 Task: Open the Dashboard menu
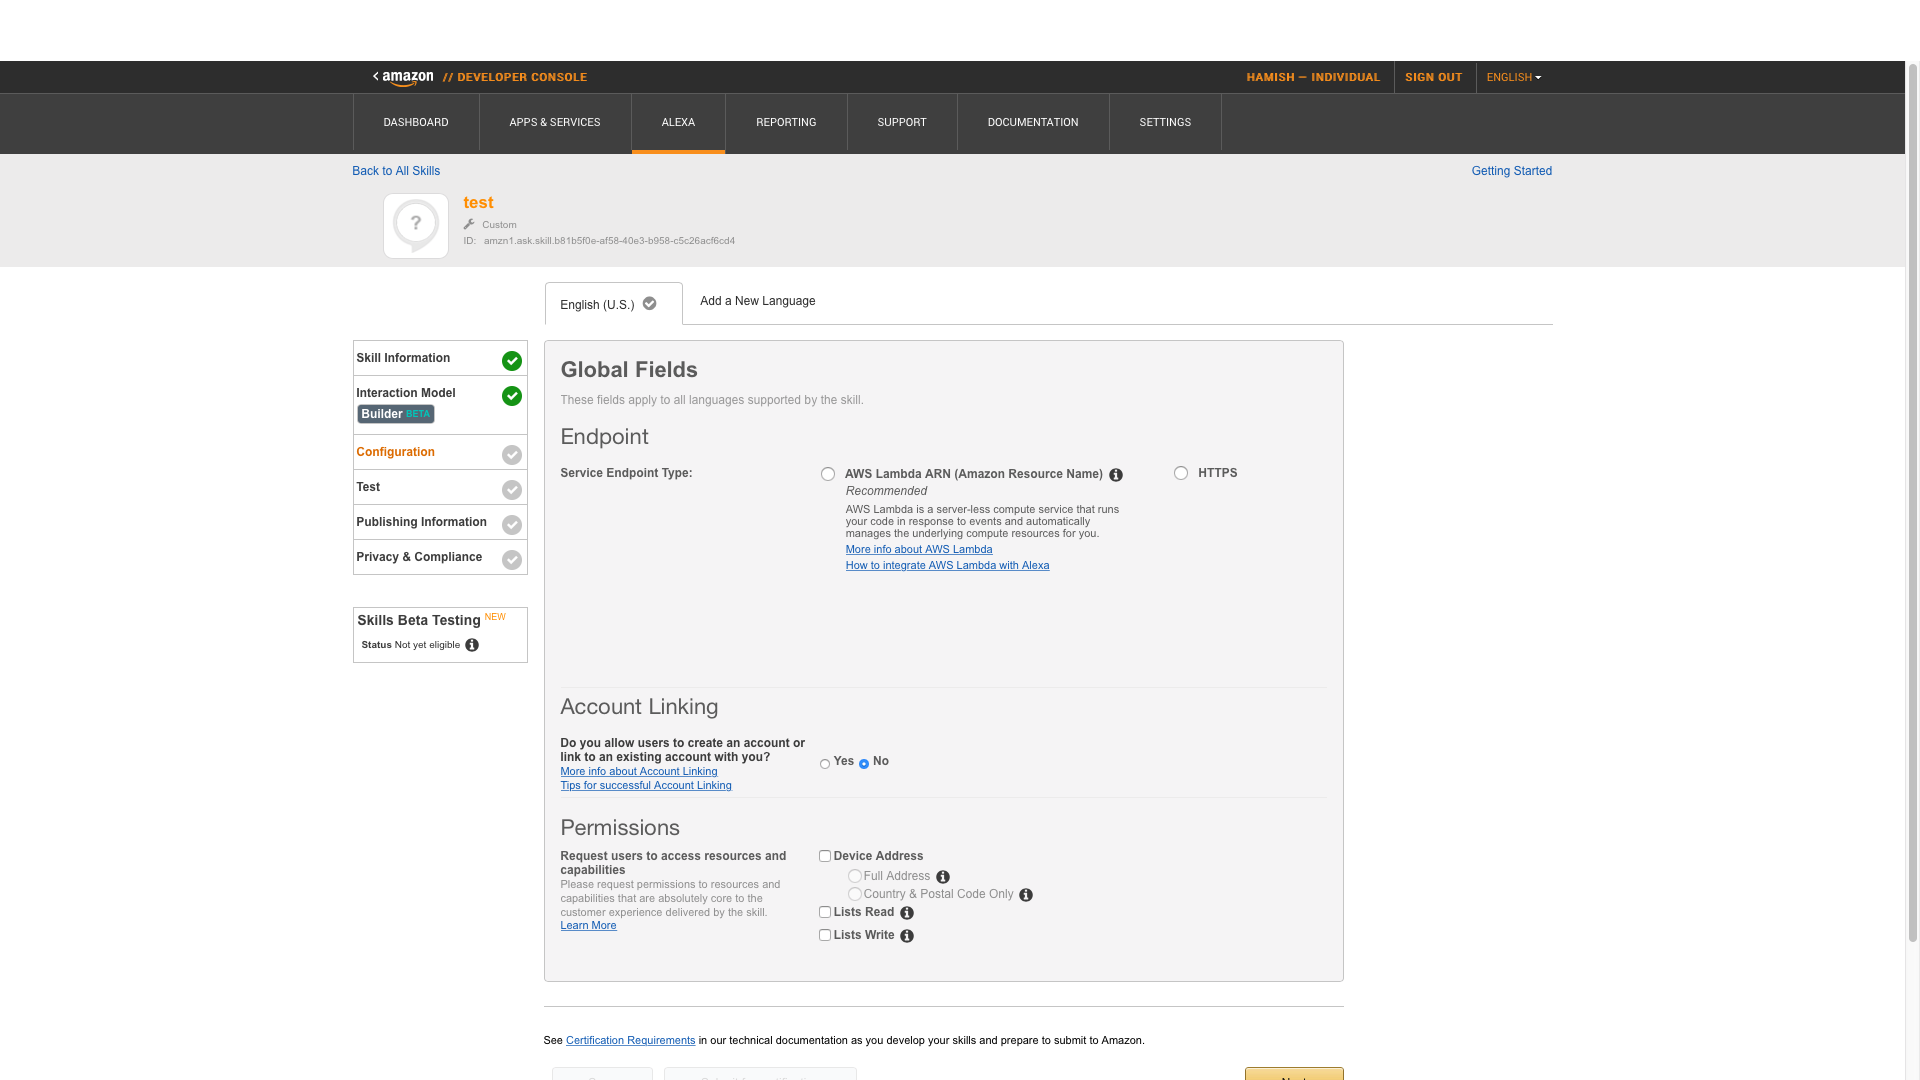click(x=416, y=122)
